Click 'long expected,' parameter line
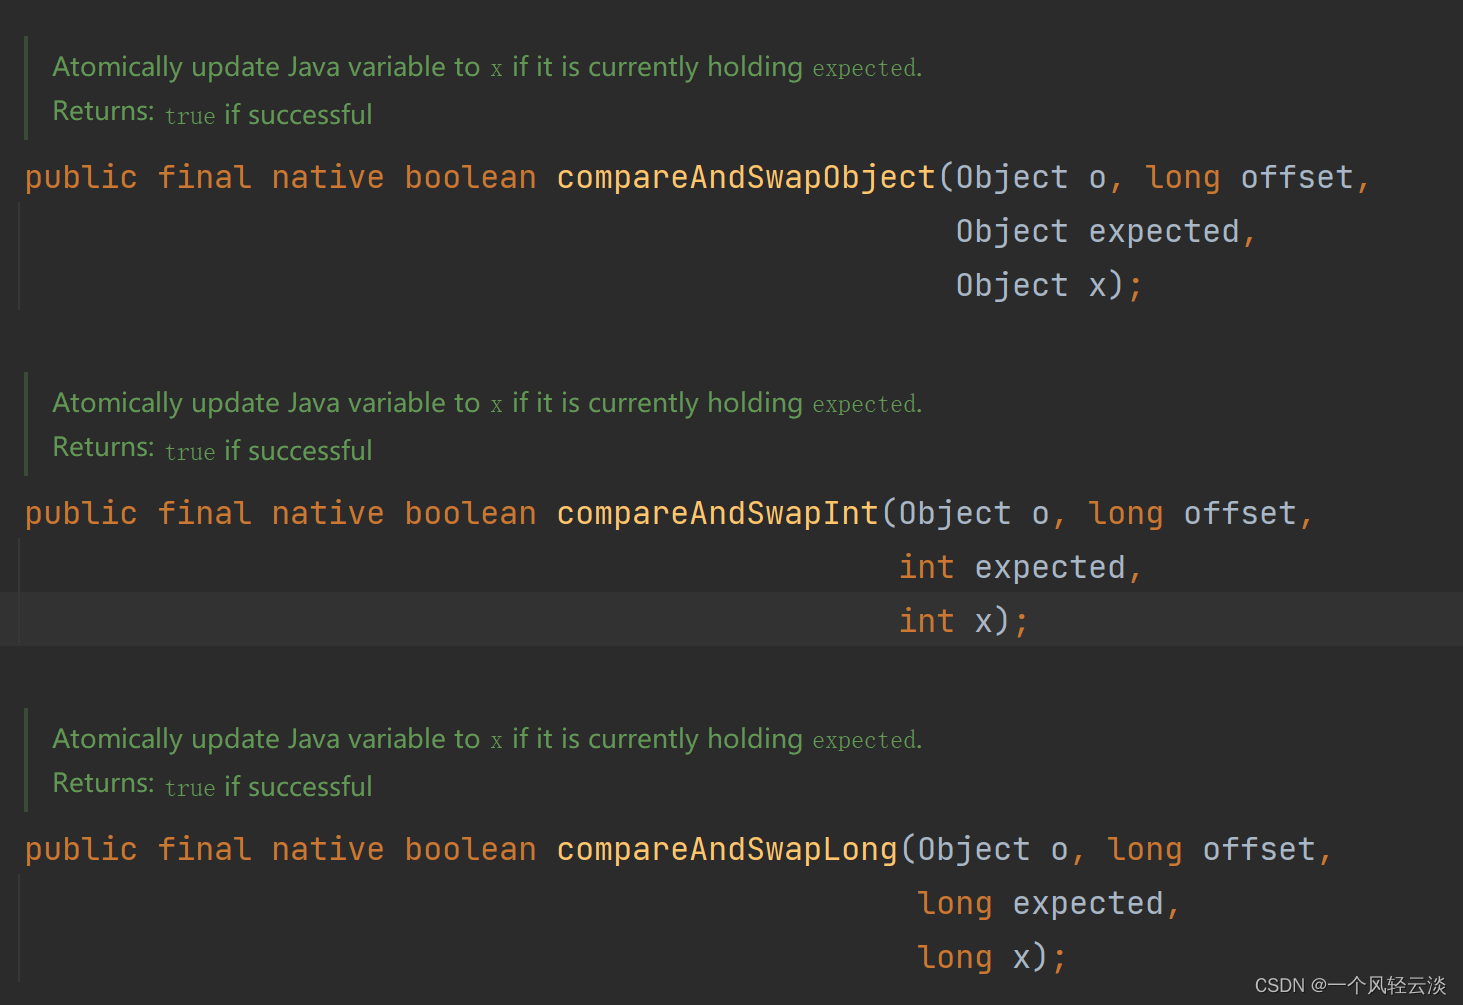1463x1005 pixels. 1049,903
